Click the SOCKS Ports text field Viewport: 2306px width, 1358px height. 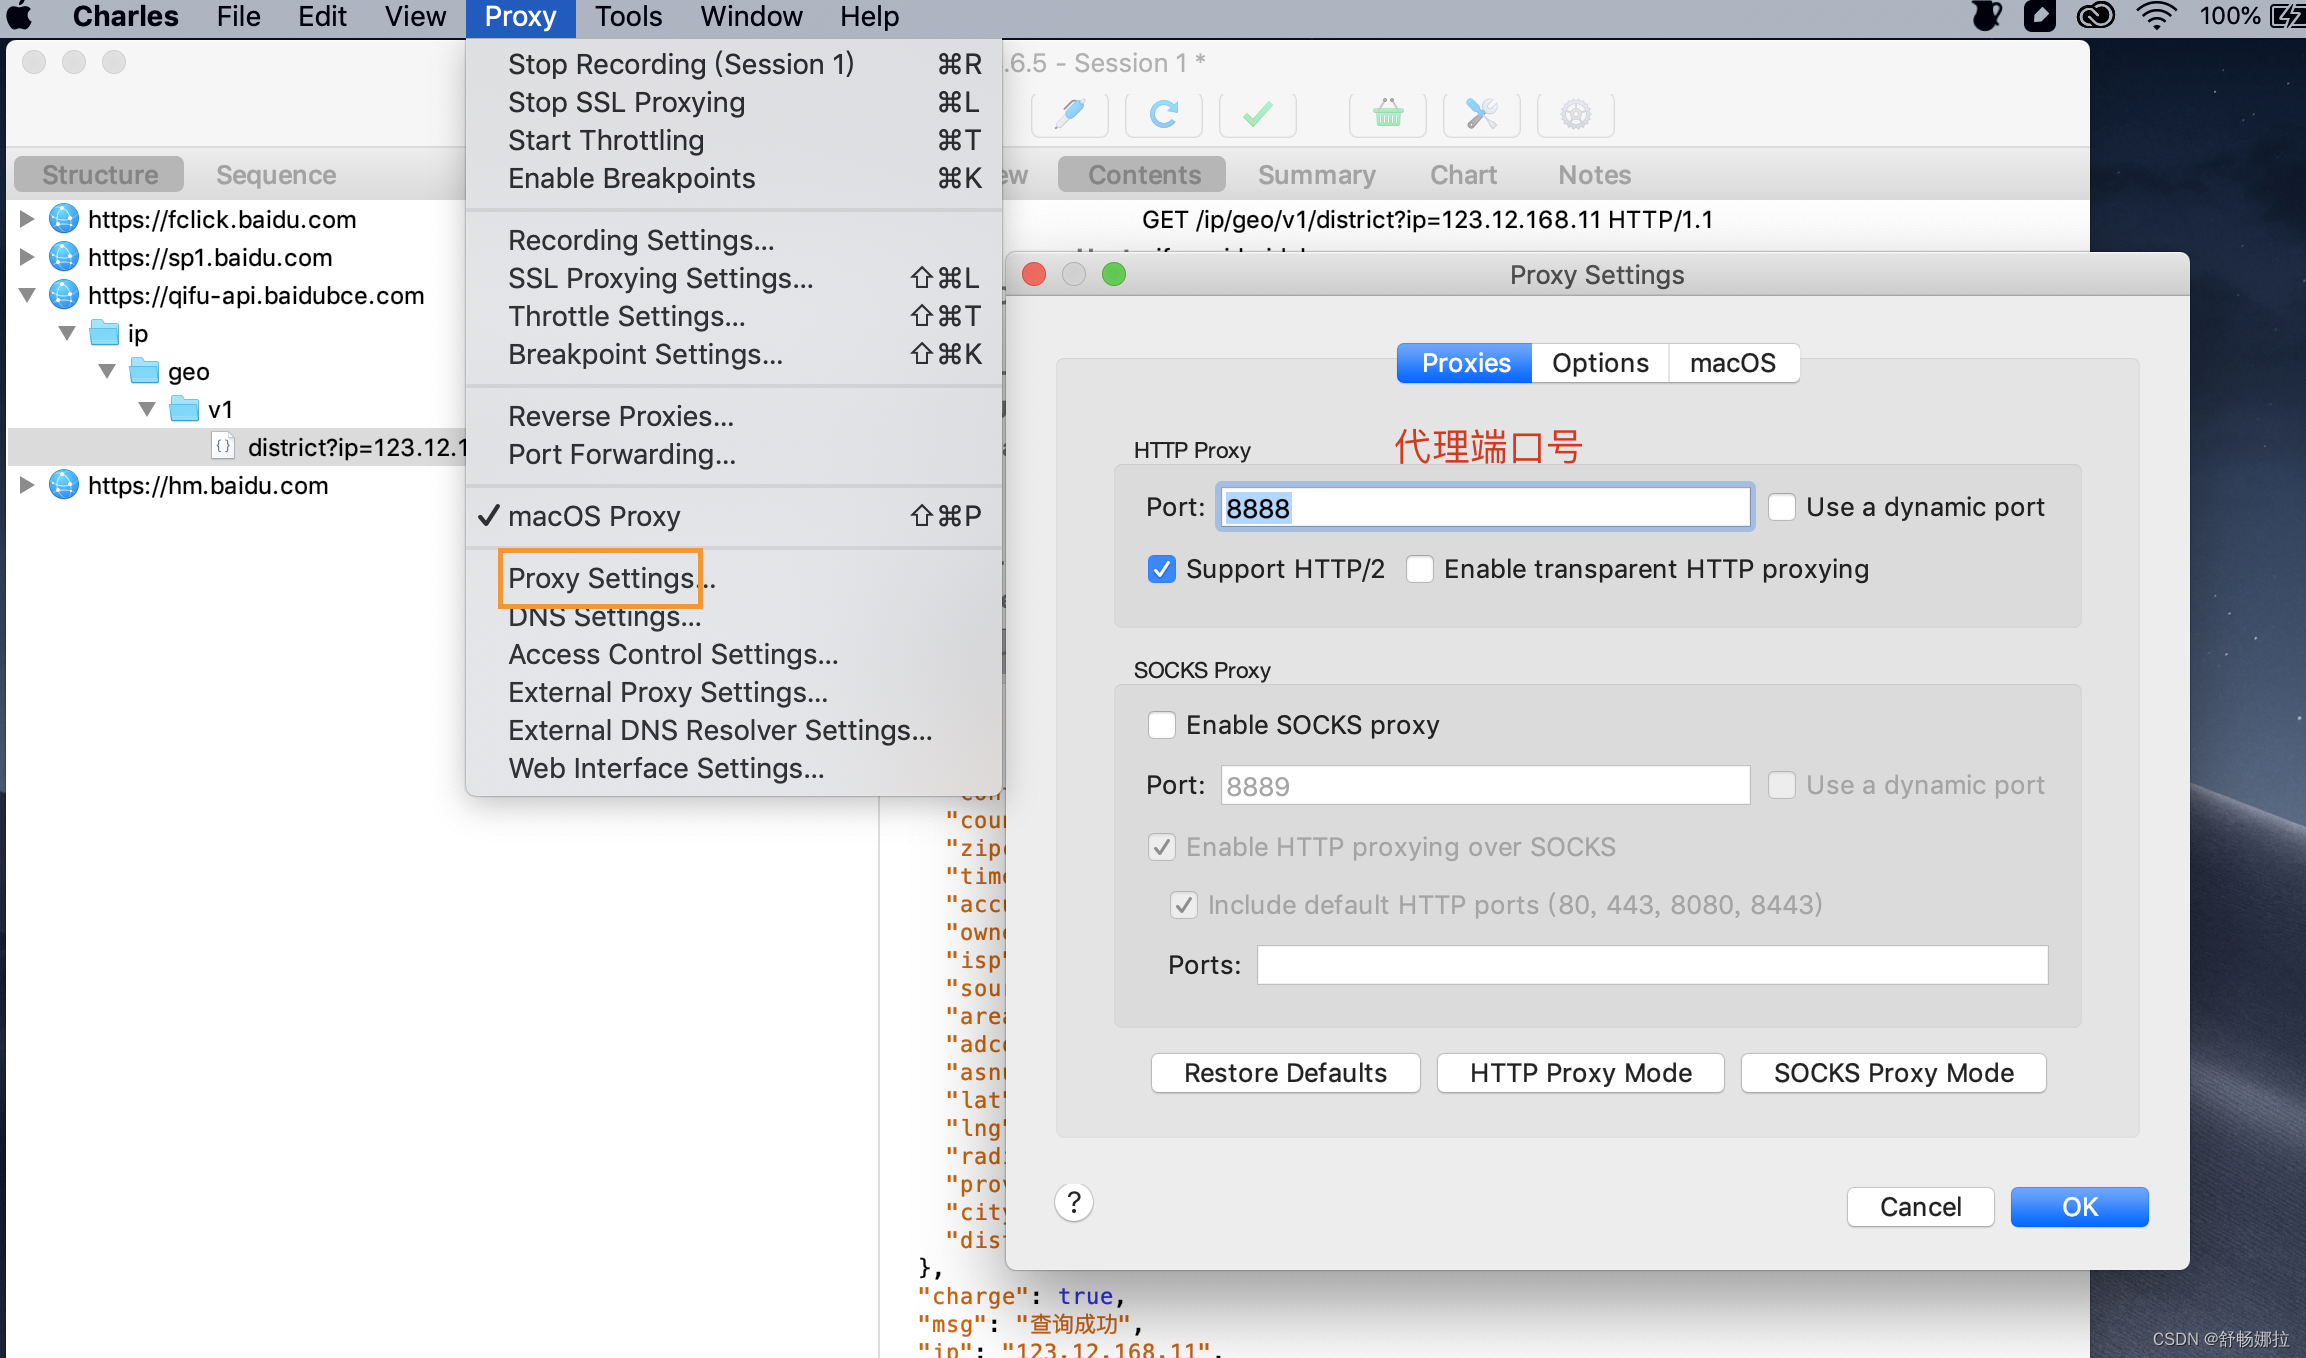[1652, 965]
